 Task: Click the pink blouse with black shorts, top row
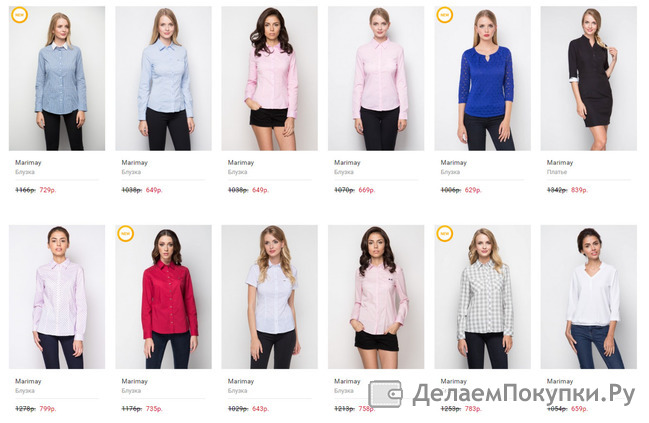[x=269, y=78]
